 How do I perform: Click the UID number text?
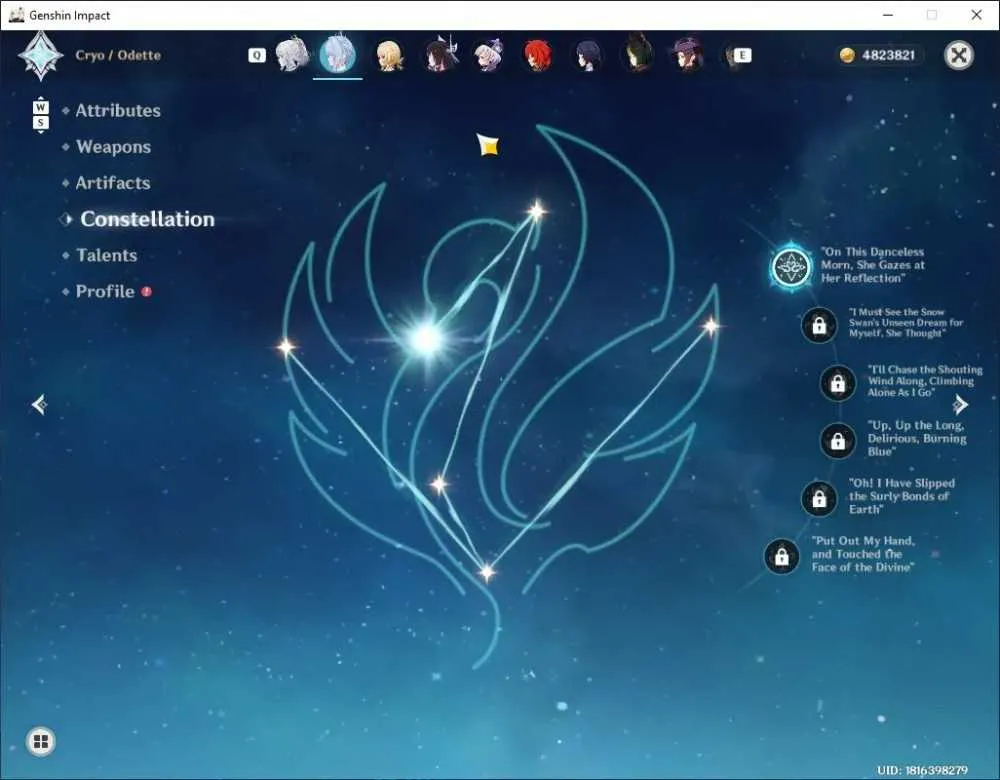pos(922,770)
